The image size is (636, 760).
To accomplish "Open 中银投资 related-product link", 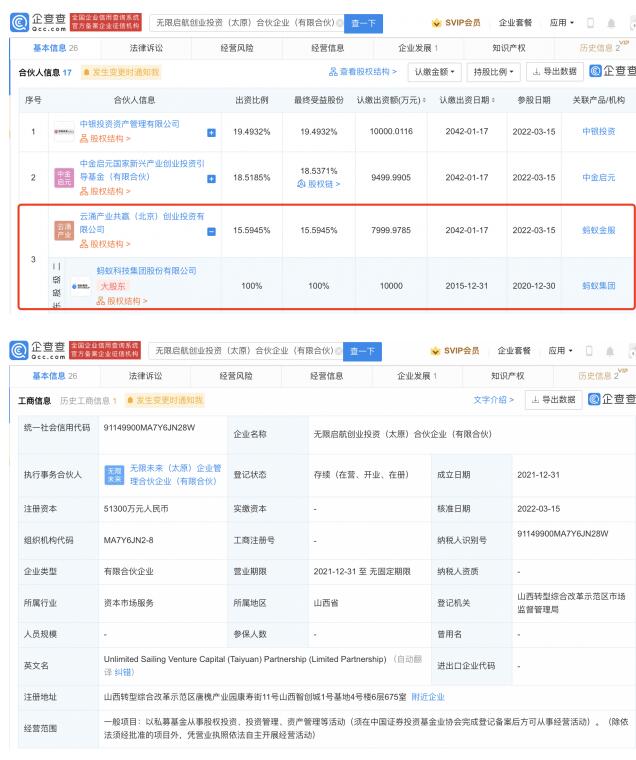I will point(599,131).
